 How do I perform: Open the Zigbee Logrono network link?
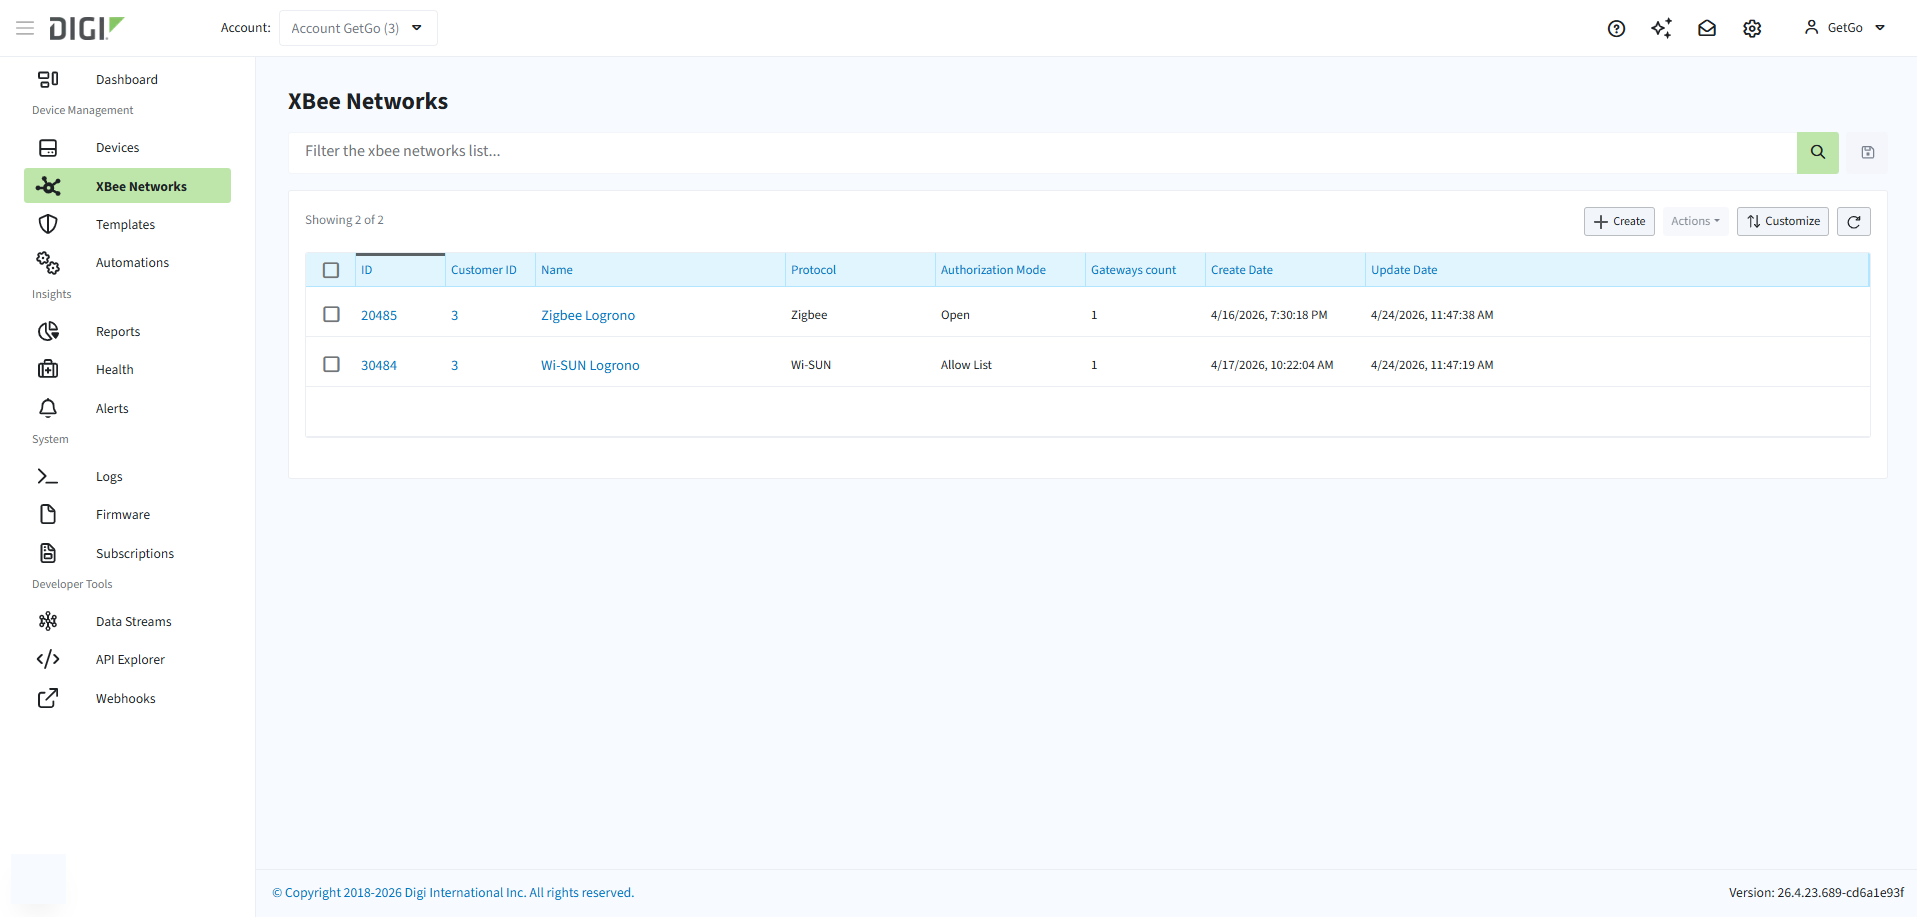pyautogui.click(x=588, y=315)
